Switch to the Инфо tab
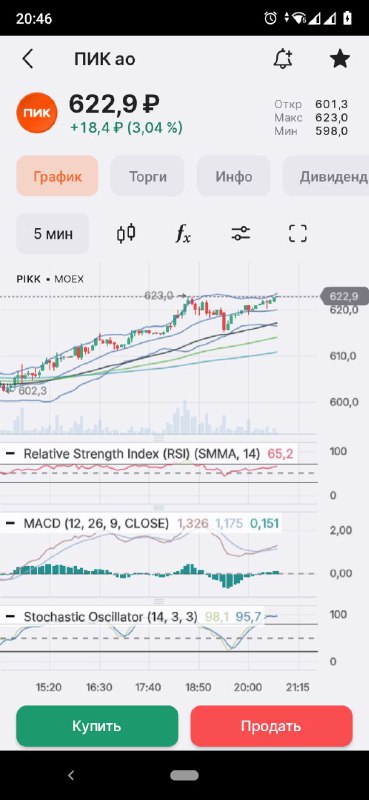 (233, 176)
